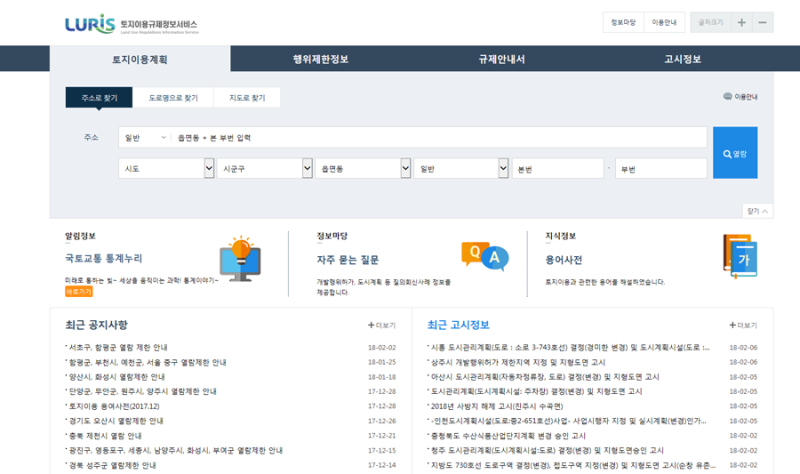
Task: Open notice 토지이용 용어사전(2017.12)
Action: (113, 406)
